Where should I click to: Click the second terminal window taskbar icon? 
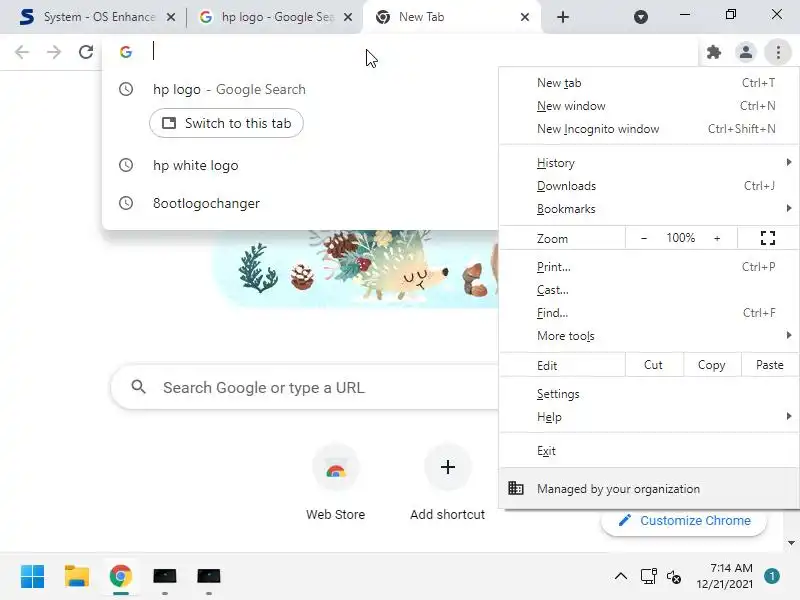209,577
